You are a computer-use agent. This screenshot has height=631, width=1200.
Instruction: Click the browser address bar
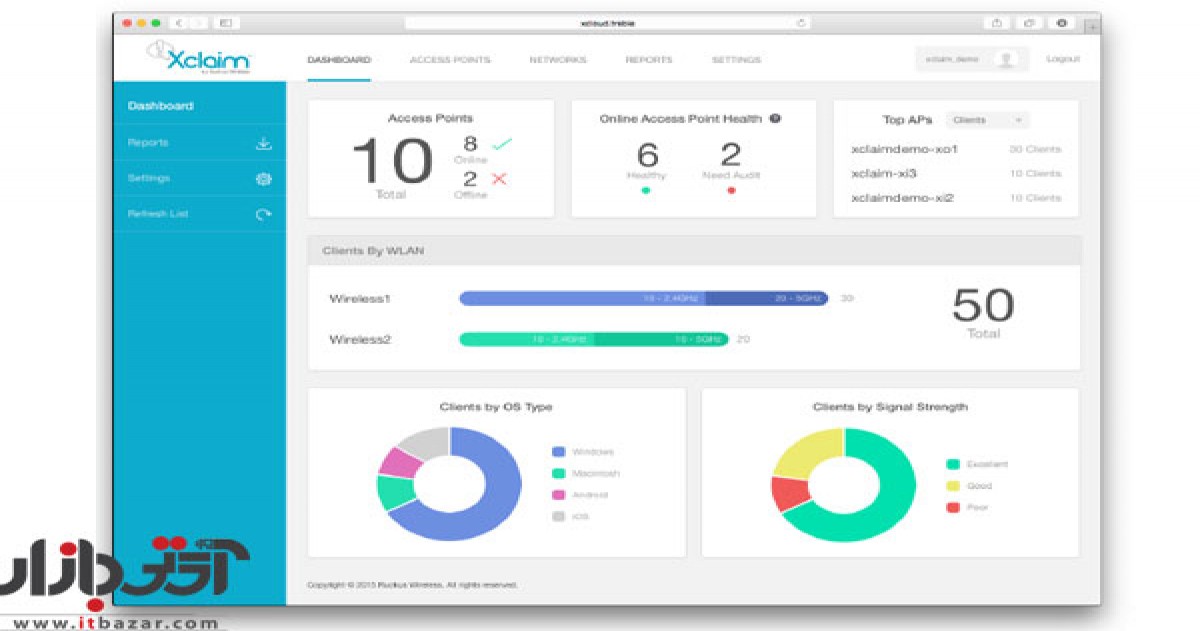tap(608, 22)
